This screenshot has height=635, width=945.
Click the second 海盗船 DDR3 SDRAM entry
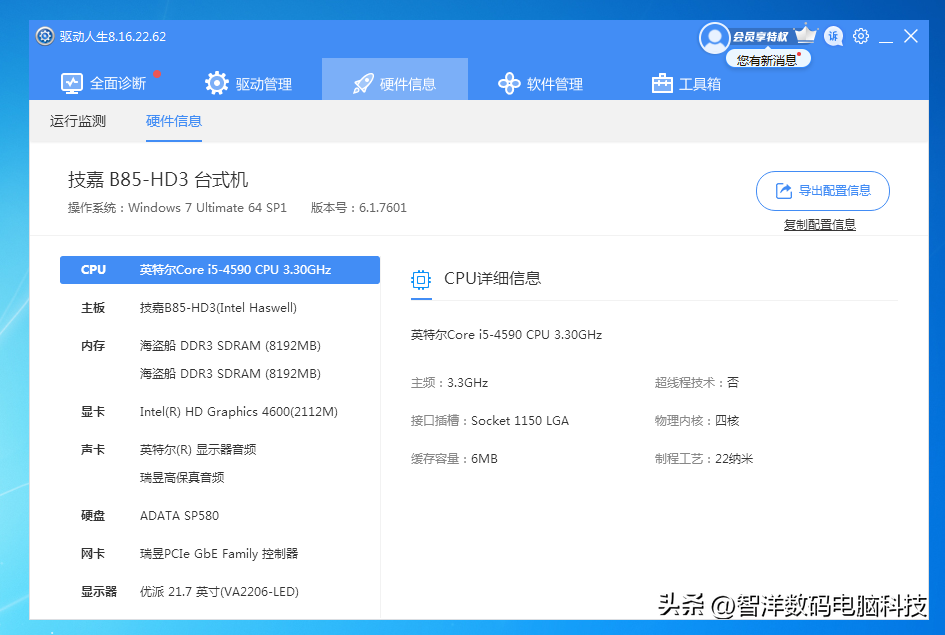click(x=230, y=374)
